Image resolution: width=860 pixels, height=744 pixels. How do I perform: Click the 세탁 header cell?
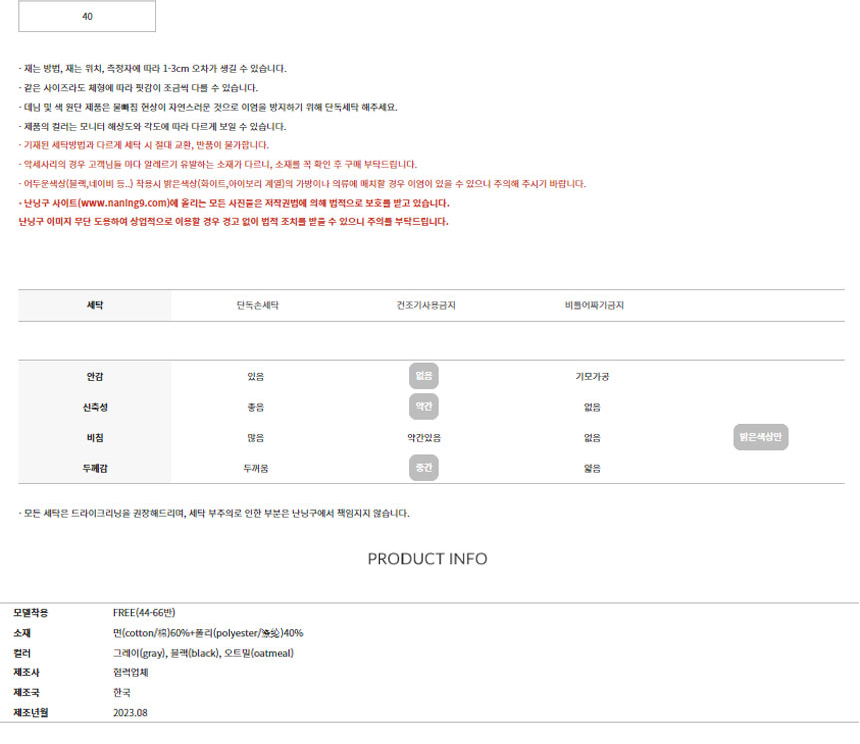click(95, 305)
